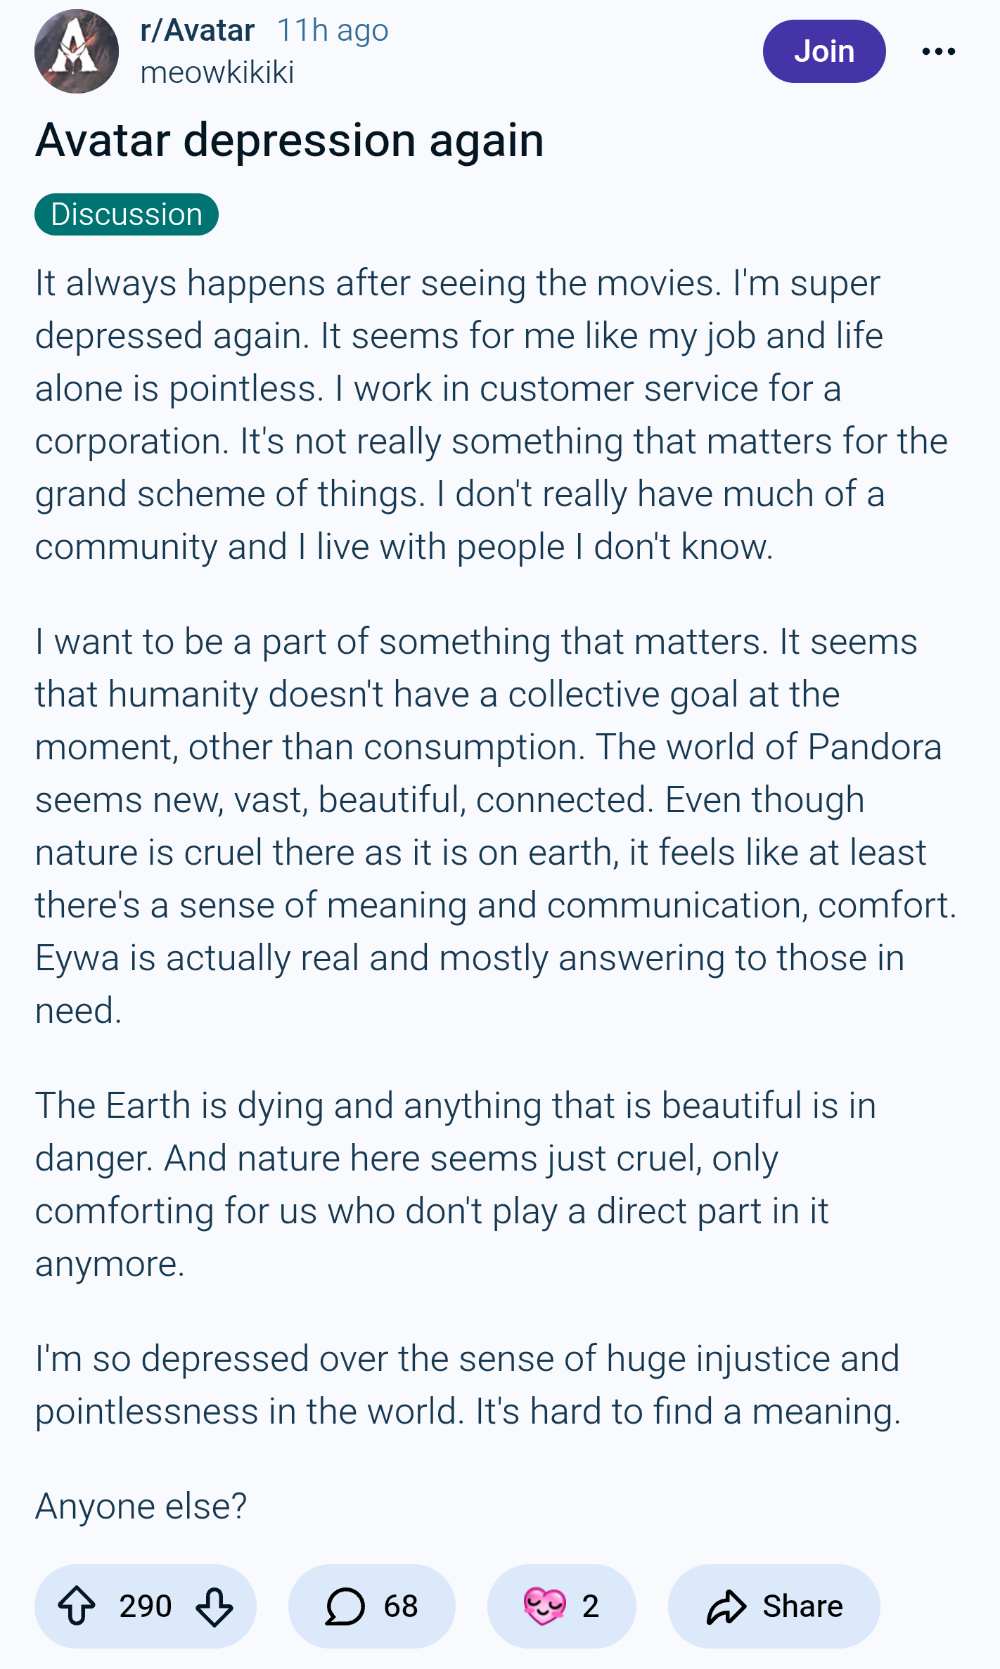This screenshot has height=1669, width=1000.
Task: Downvote the Avatar depression post
Action: click(214, 1606)
